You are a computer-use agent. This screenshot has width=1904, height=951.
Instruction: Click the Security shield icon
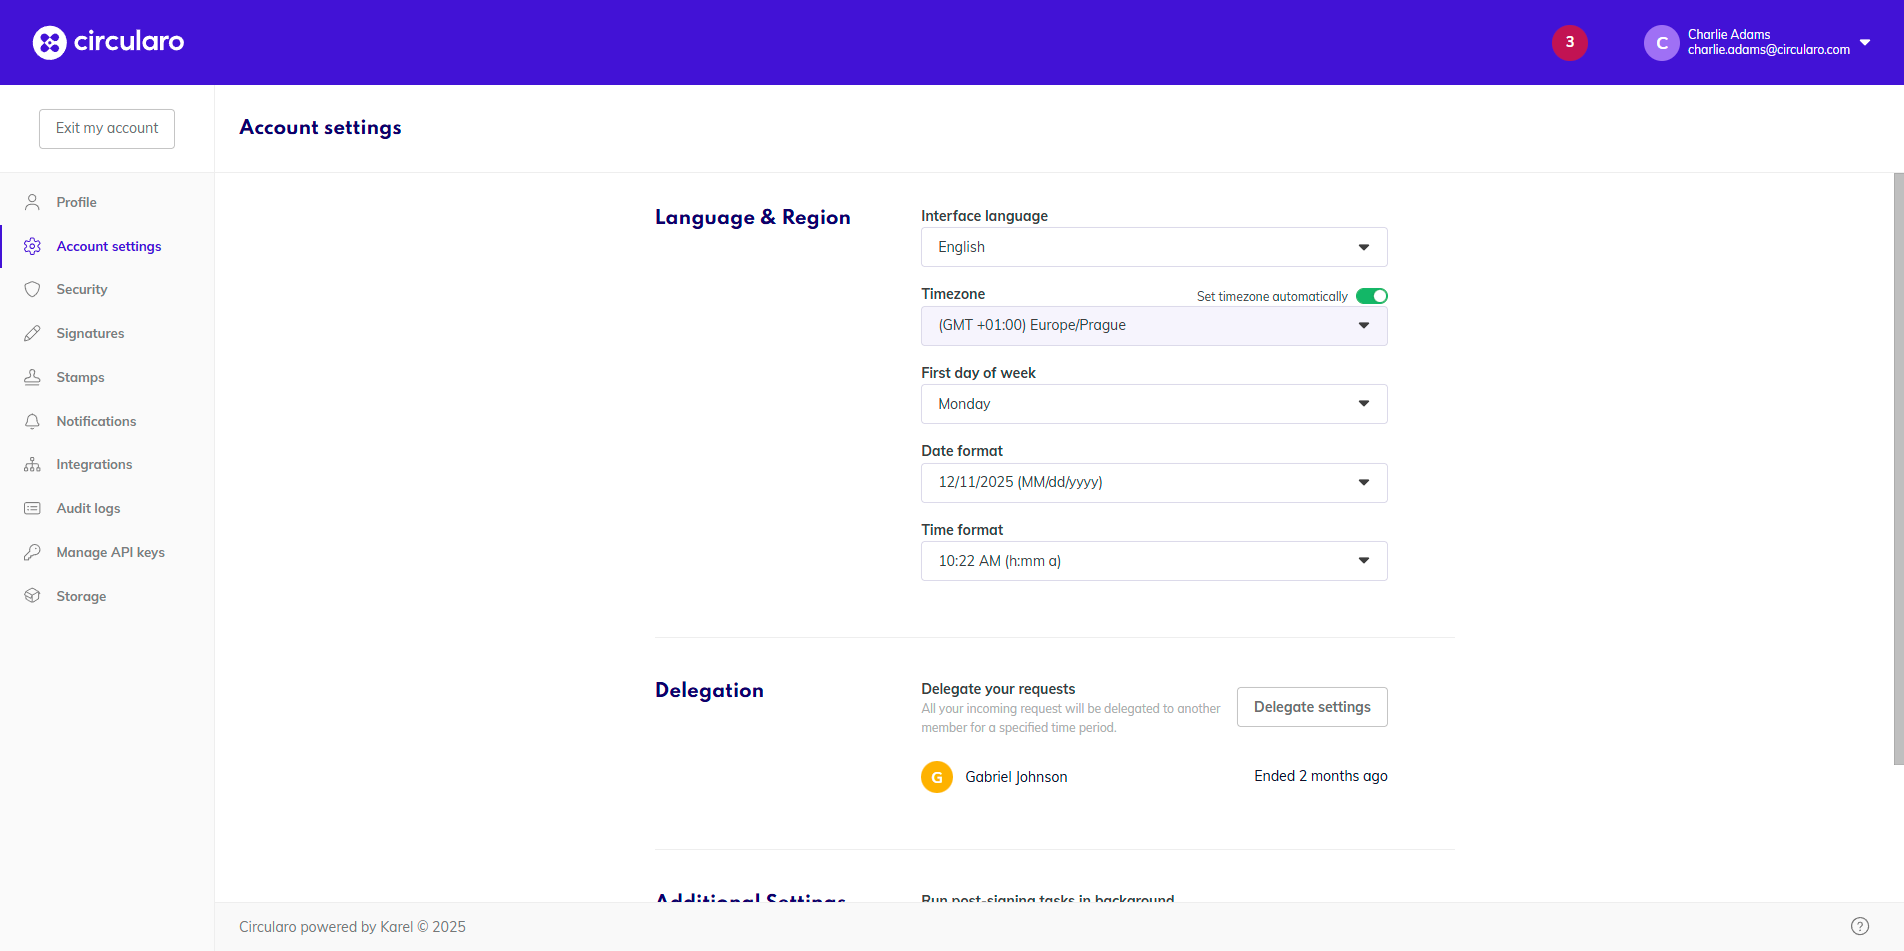[32, 289]
